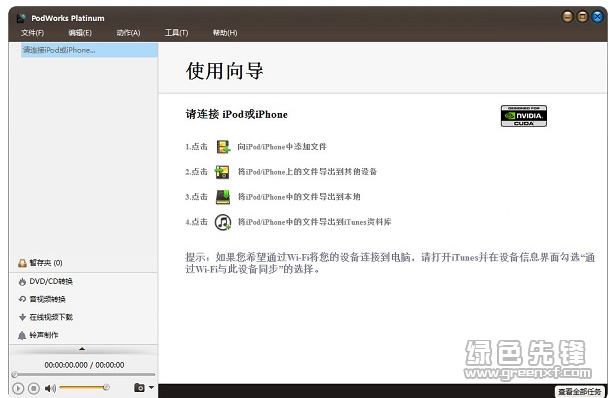Select the 请连接iPod或iPhone tree entry

[x=89, y=50]
